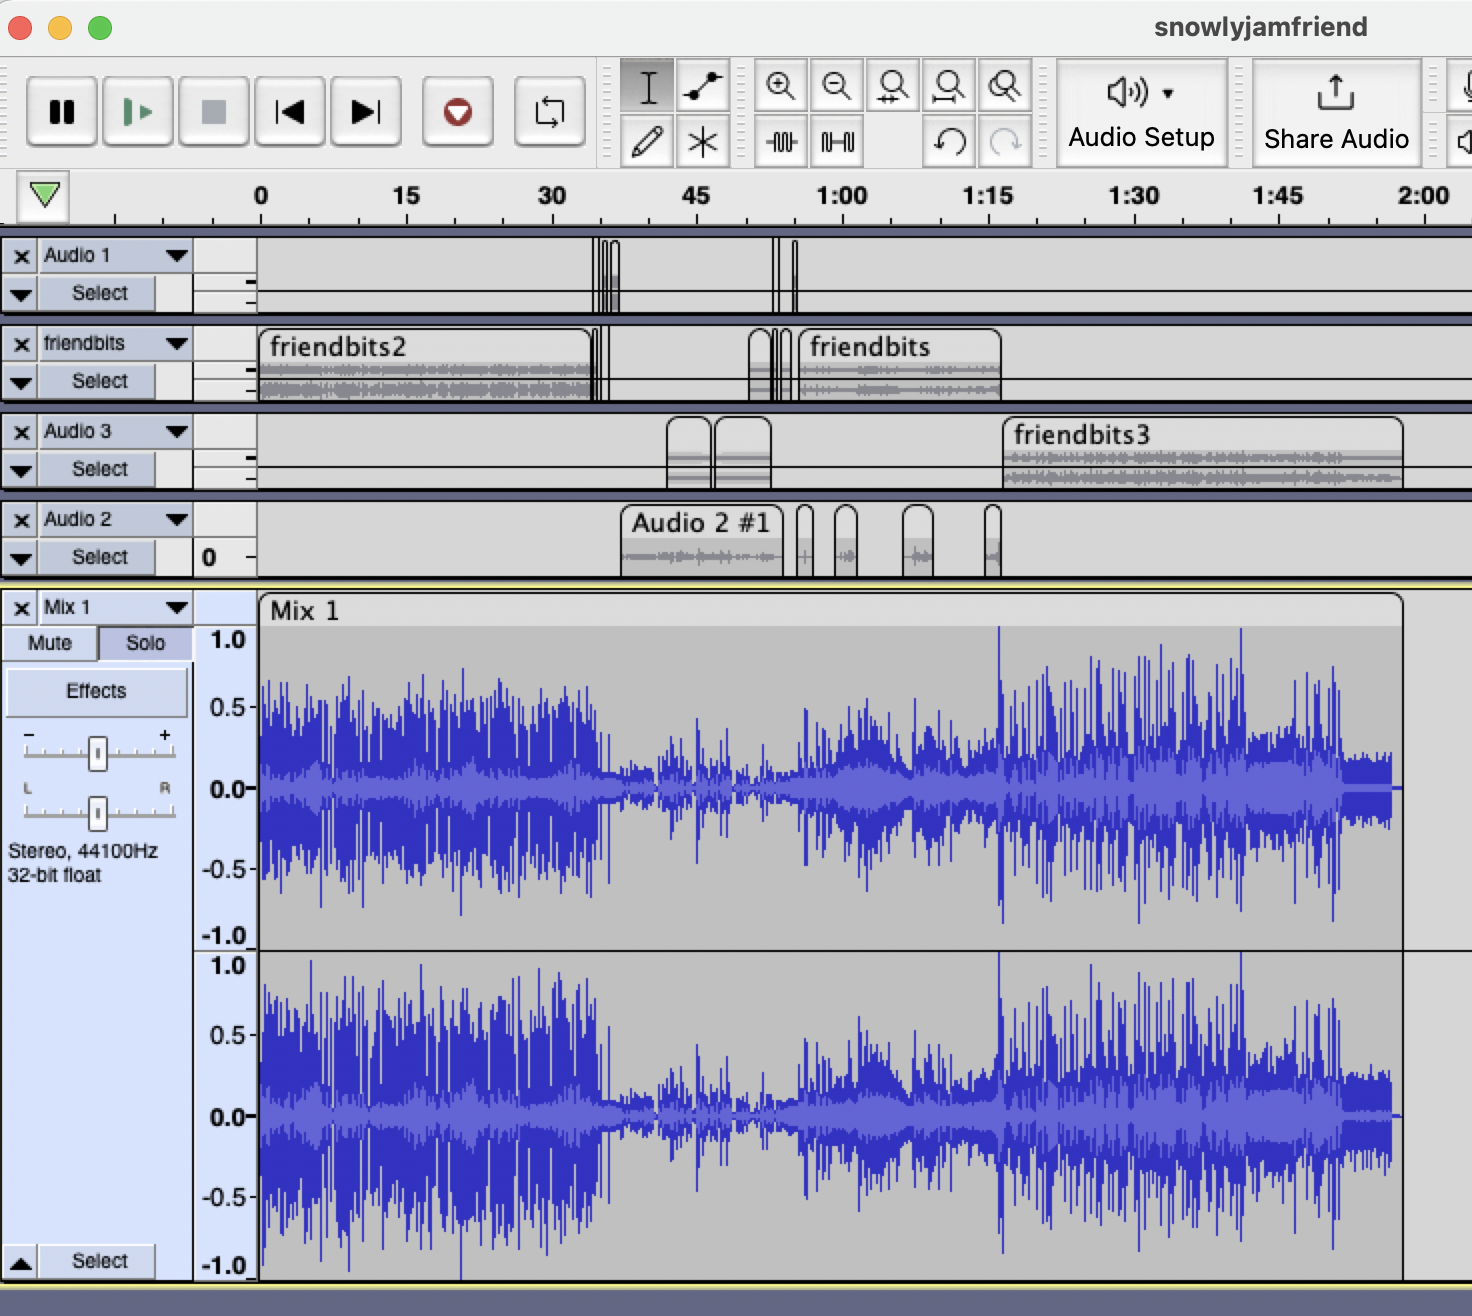Choose the Envelope tool
Viewport: 1472px width, 1316px height.
click(703, 87)
